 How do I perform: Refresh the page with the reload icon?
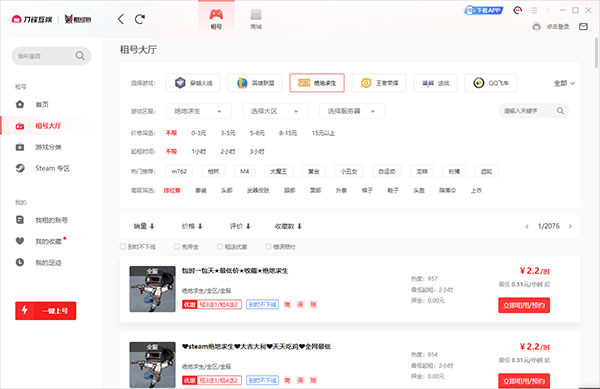click(140, 19)
